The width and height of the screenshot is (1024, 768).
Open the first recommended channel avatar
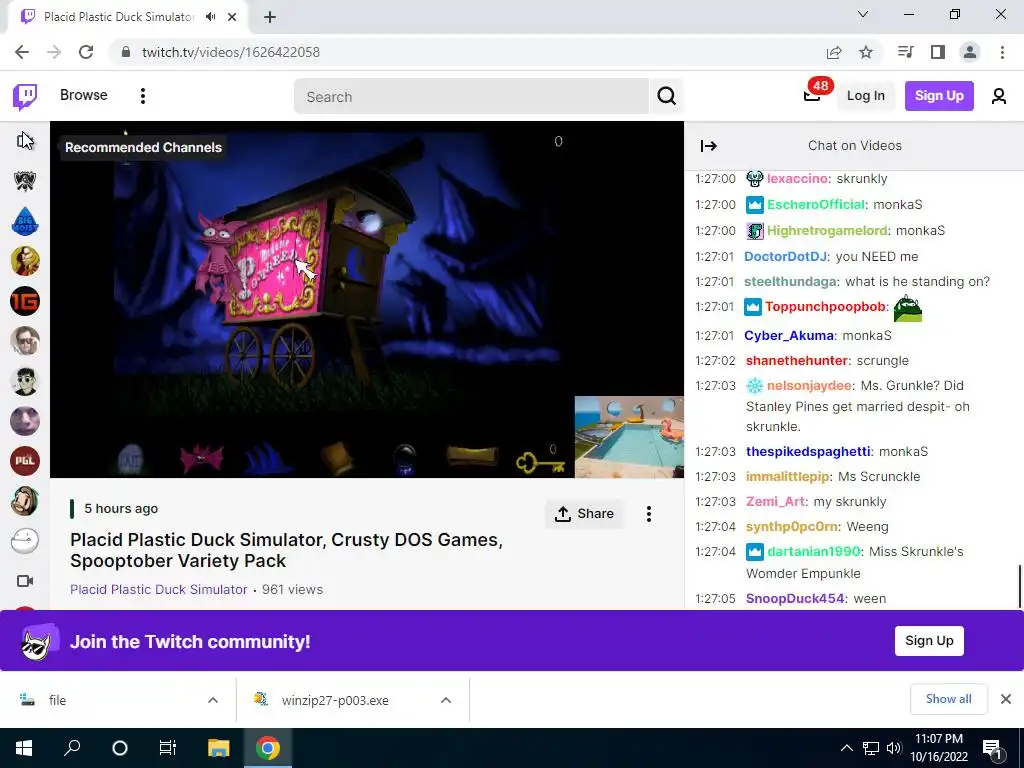(x=25, y=181)
